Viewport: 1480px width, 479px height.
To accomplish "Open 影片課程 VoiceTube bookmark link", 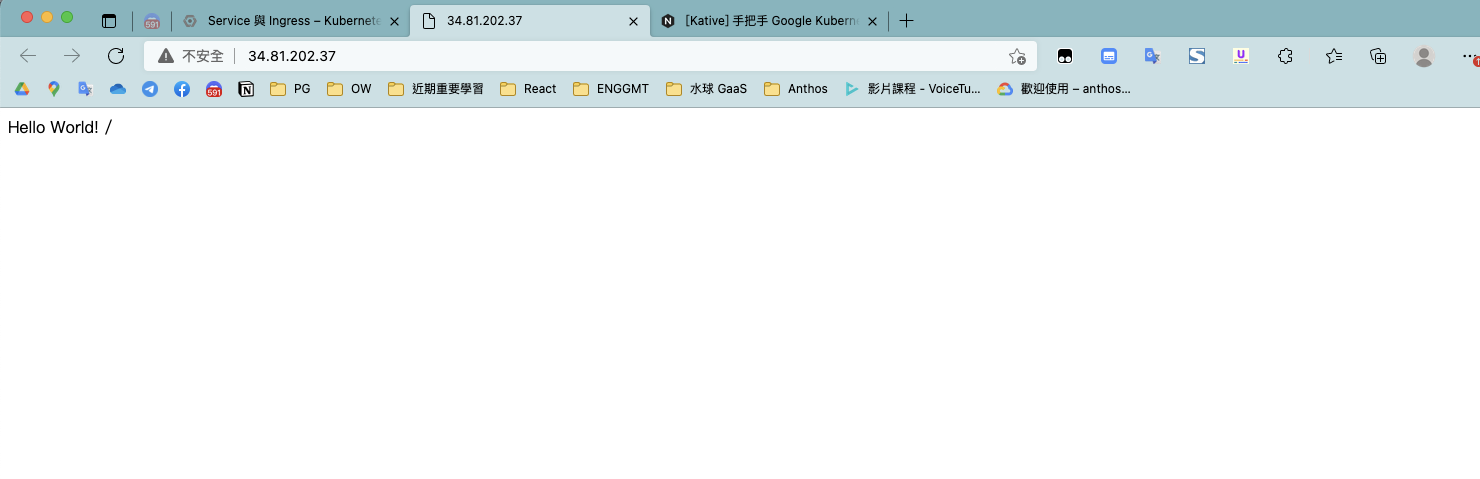I will [x=913, y=89].
